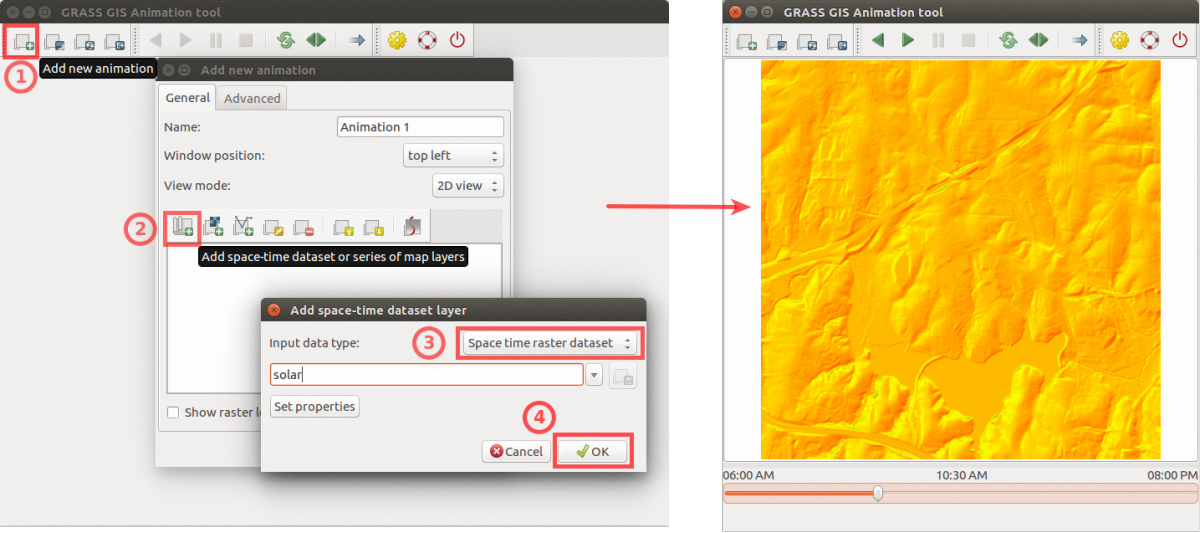1200x533 pixels.
Task: Select the General tab
Action: click(x=187, y=98)
